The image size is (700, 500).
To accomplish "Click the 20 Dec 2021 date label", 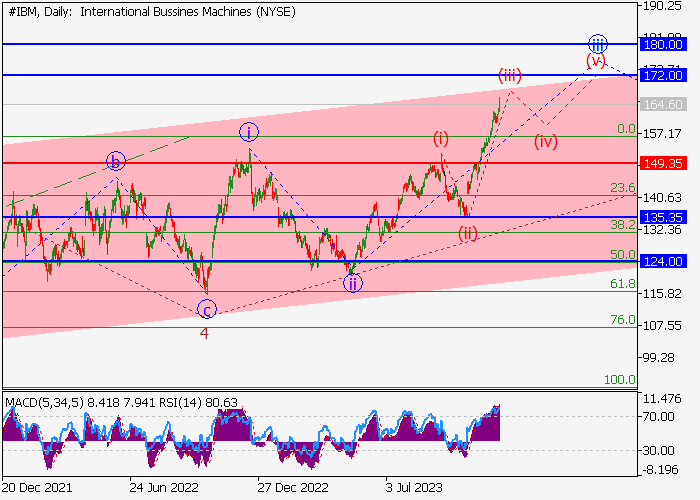I will (x=37, y=488).
